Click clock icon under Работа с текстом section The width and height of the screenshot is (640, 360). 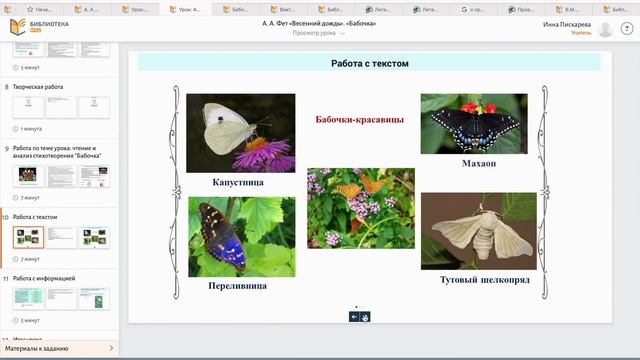[16, 259]
